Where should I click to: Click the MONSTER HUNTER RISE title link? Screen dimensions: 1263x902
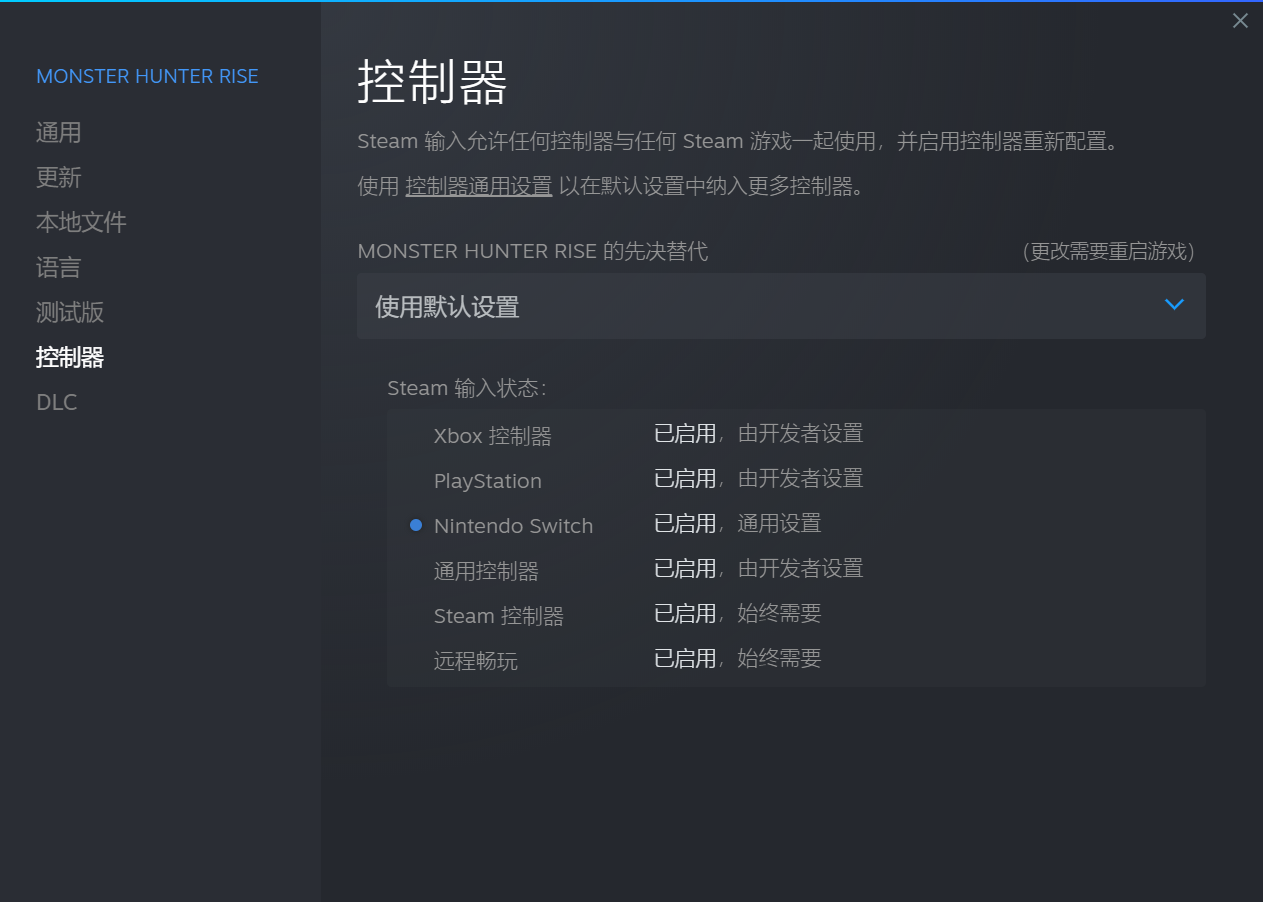pos(147,77)
